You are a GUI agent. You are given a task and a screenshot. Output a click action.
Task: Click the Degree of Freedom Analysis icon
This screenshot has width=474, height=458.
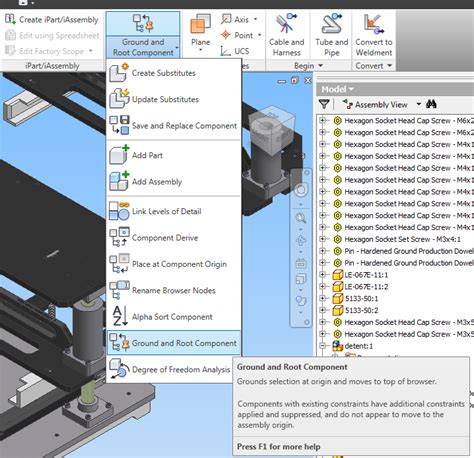[119, 369]
